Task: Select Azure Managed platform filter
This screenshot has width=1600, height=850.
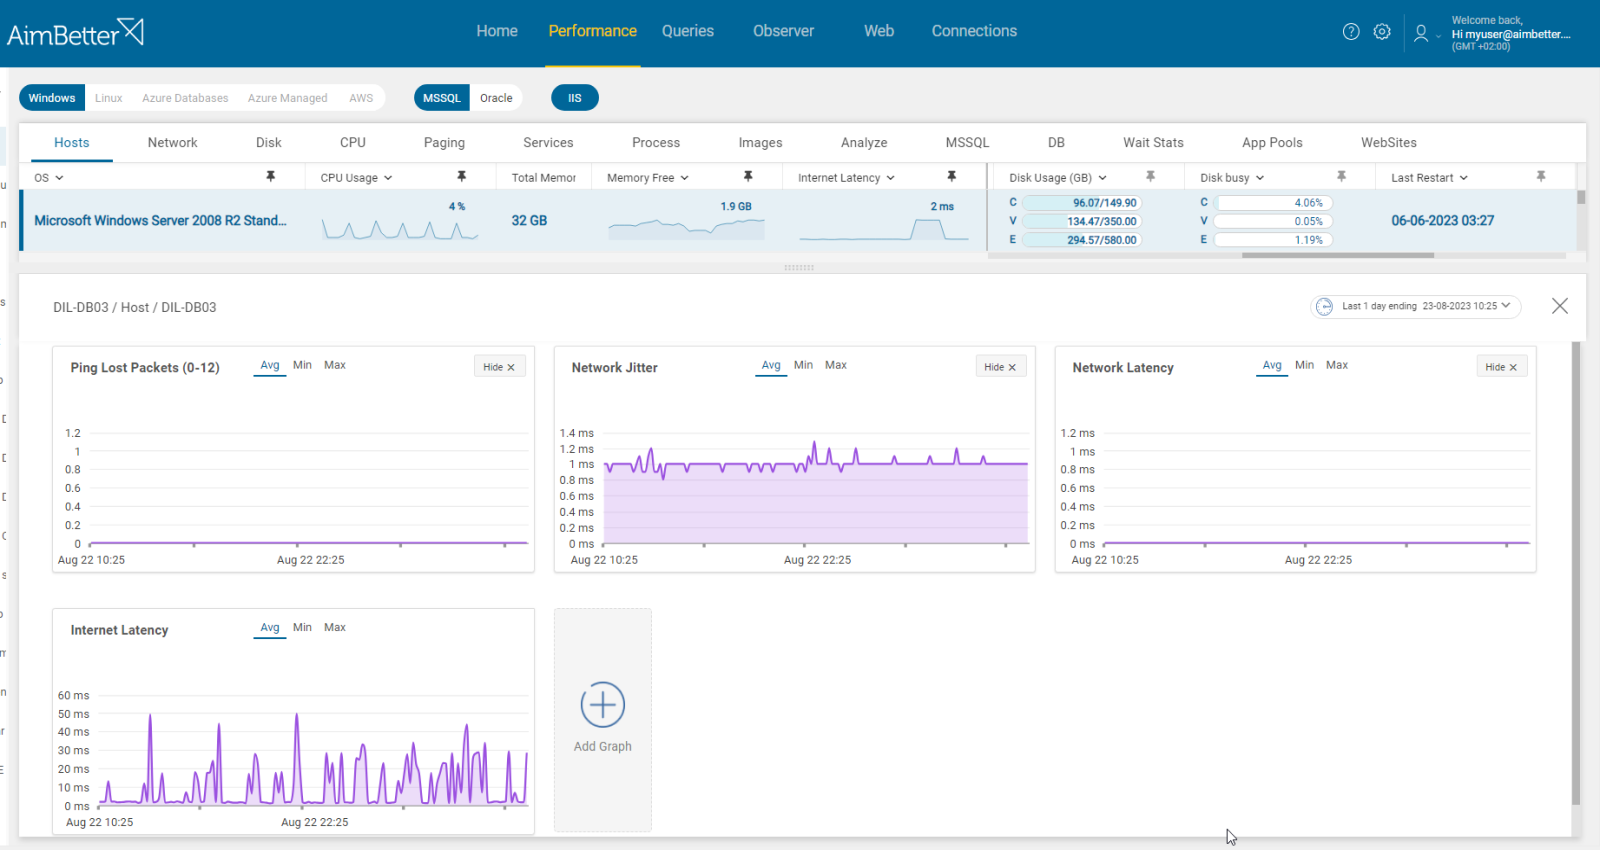Action: [288, 98]
